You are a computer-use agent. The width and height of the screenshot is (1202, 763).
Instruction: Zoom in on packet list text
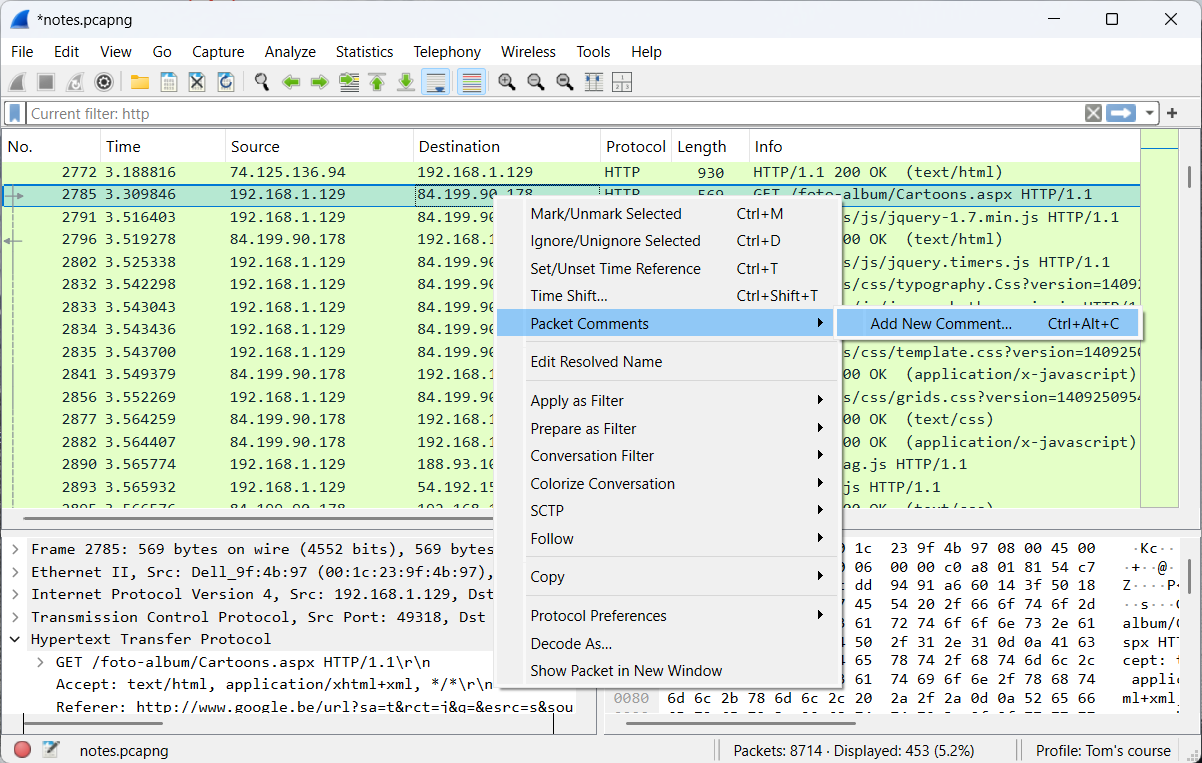tap(507, 82)
